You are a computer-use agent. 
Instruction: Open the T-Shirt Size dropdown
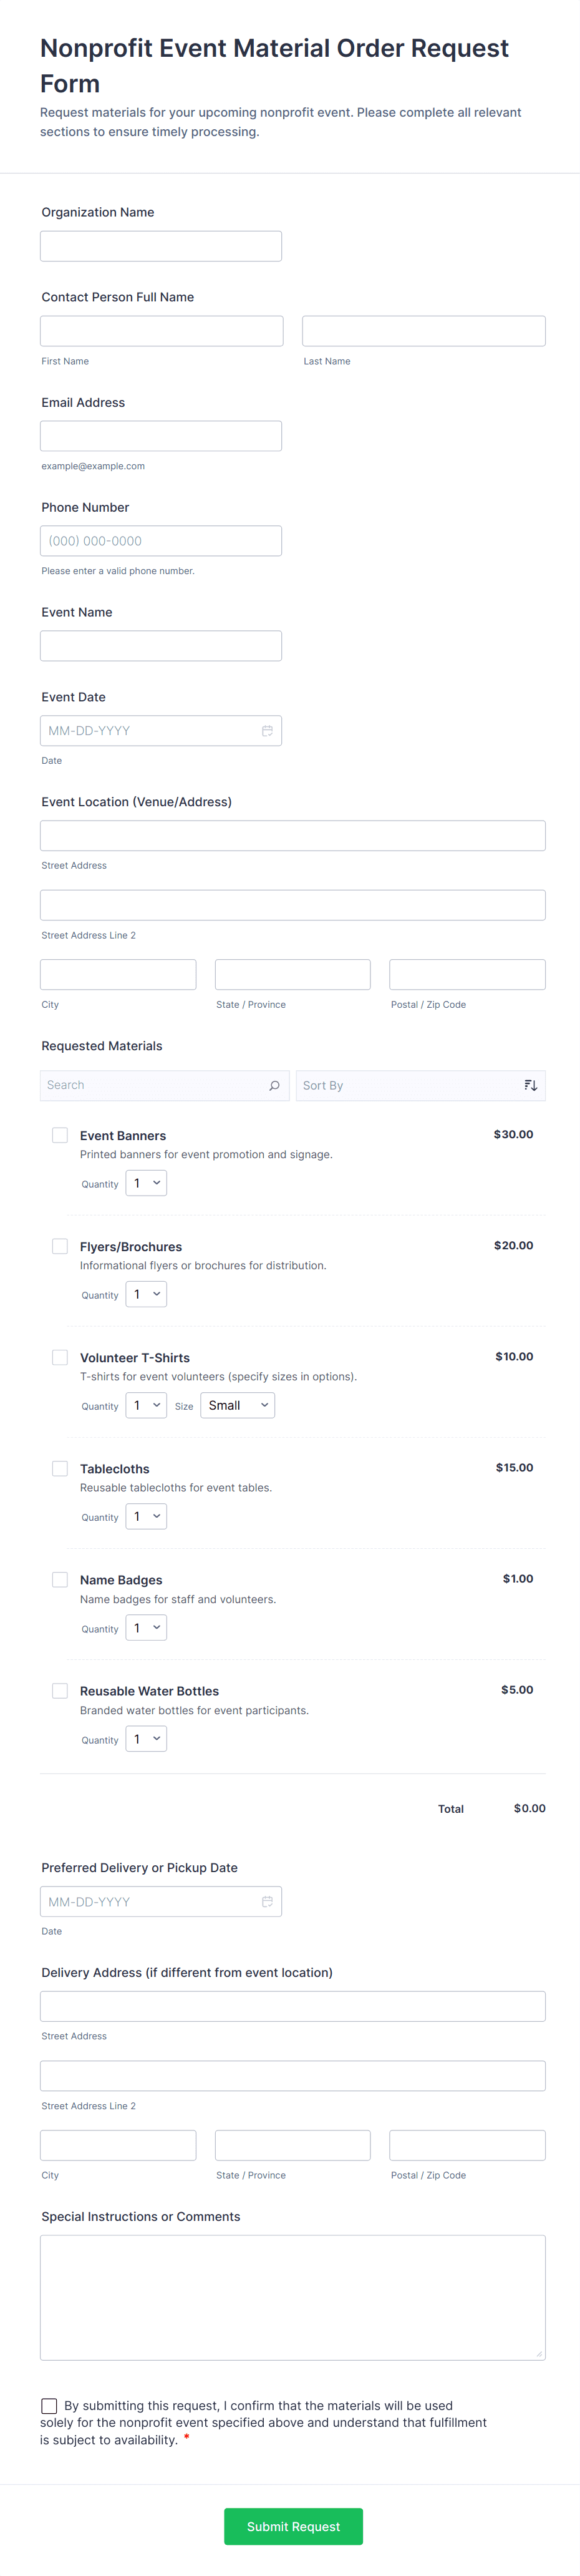[x=237, y=1405]
